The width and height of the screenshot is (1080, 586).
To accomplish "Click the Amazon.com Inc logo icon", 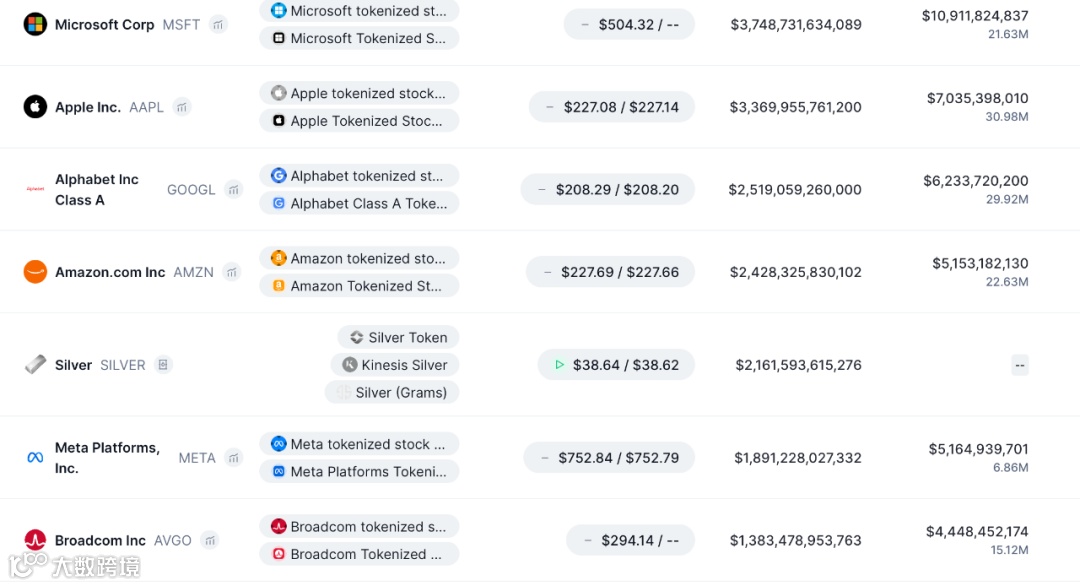I will (x=35, y=272).
